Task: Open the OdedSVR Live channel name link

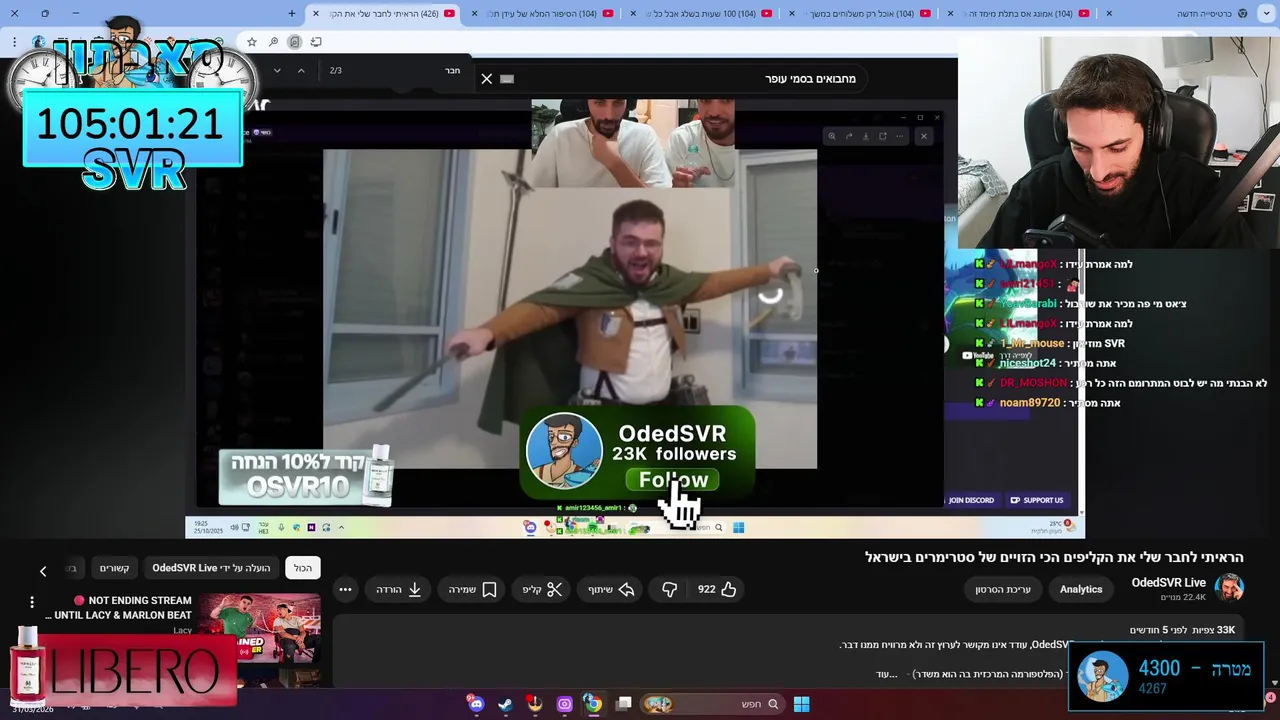Action: click(1168, 582)
